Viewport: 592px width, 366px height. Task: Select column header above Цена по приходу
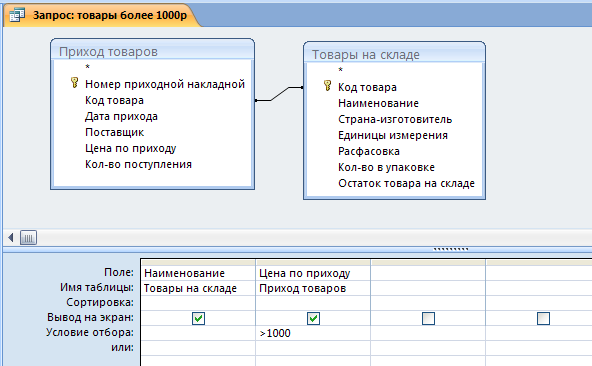[313, 262]
